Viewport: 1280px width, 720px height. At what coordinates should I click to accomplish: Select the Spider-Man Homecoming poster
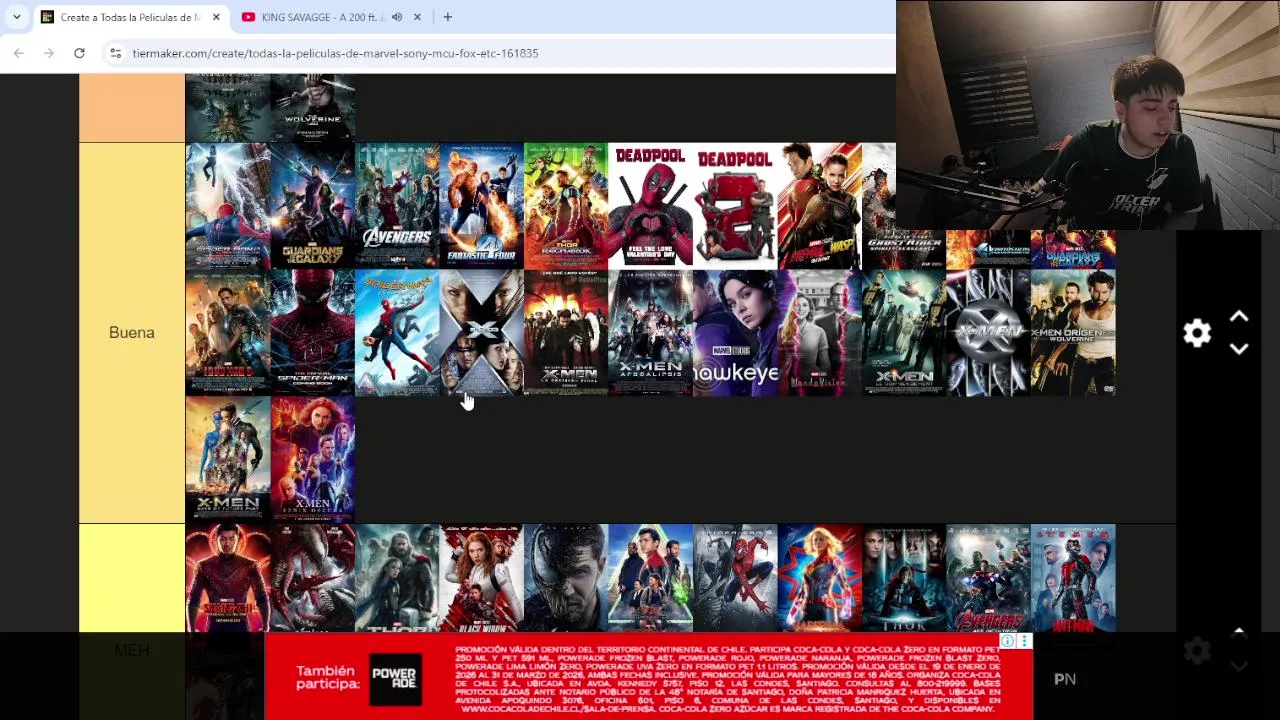(397, 333)
